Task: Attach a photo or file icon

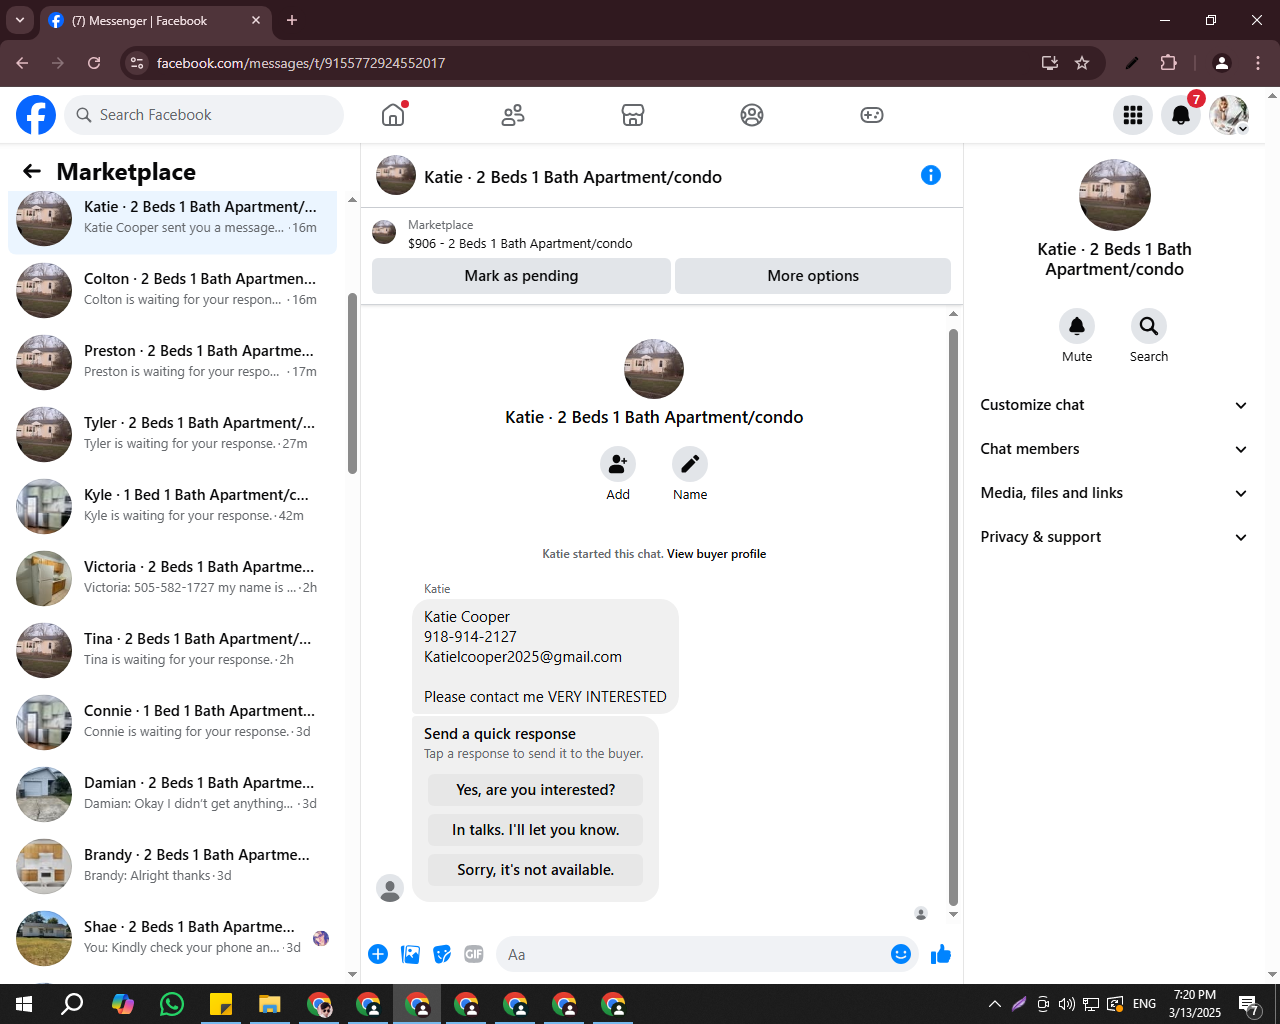Action: click(x=410, y=954)
